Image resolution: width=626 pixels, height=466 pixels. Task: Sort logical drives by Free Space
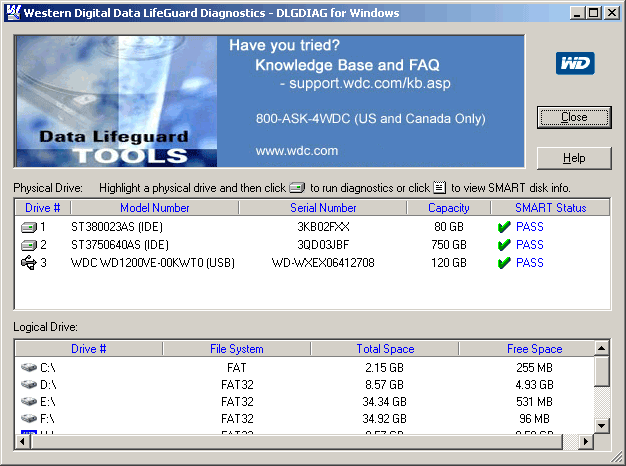click(x=535, y=349)
